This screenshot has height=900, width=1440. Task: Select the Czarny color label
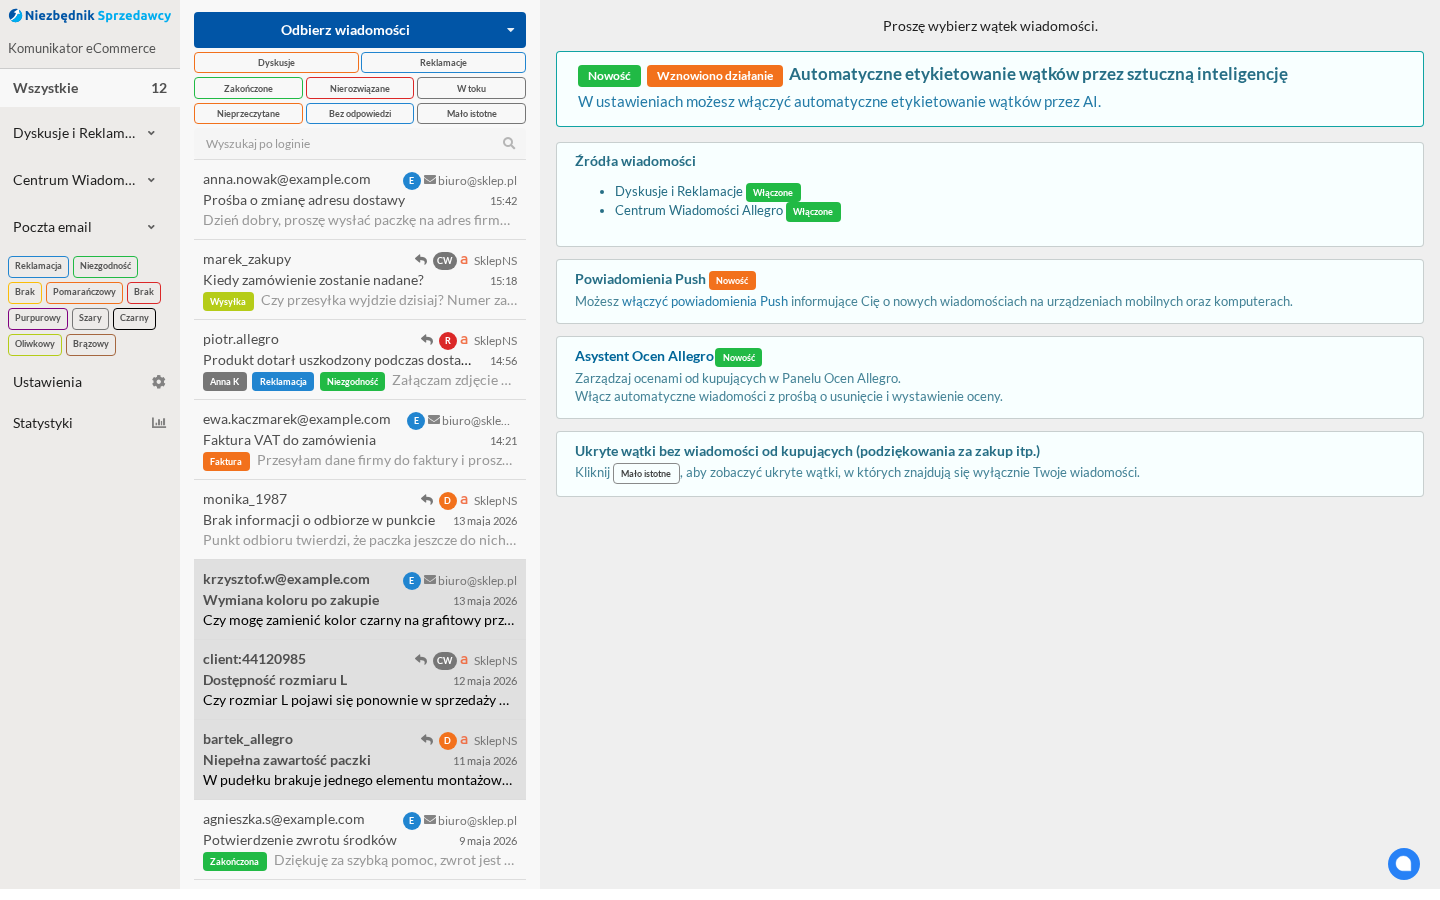[x=134, y=319]
